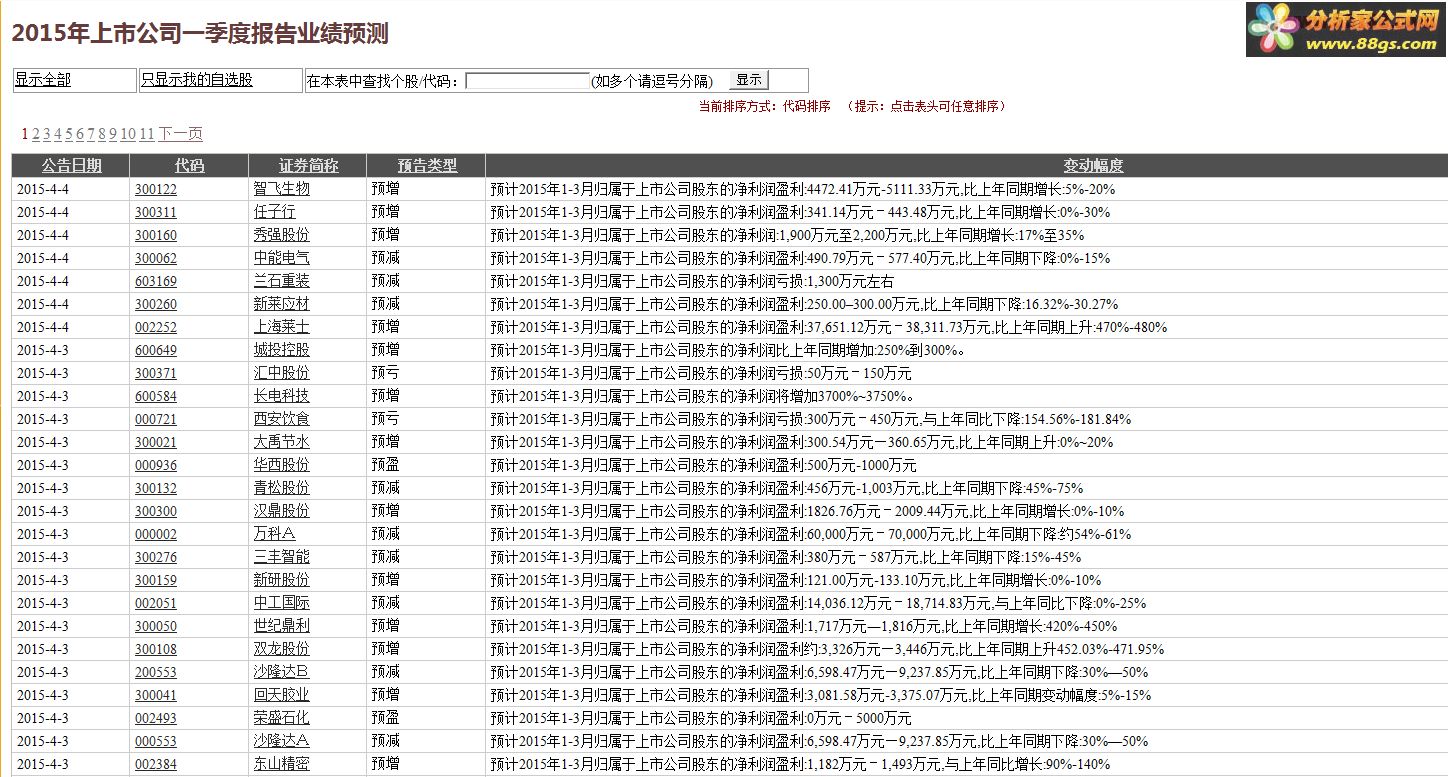Open 东山精密 stock name link
This screenshot has height=777, width=1448.
[282, 764]
